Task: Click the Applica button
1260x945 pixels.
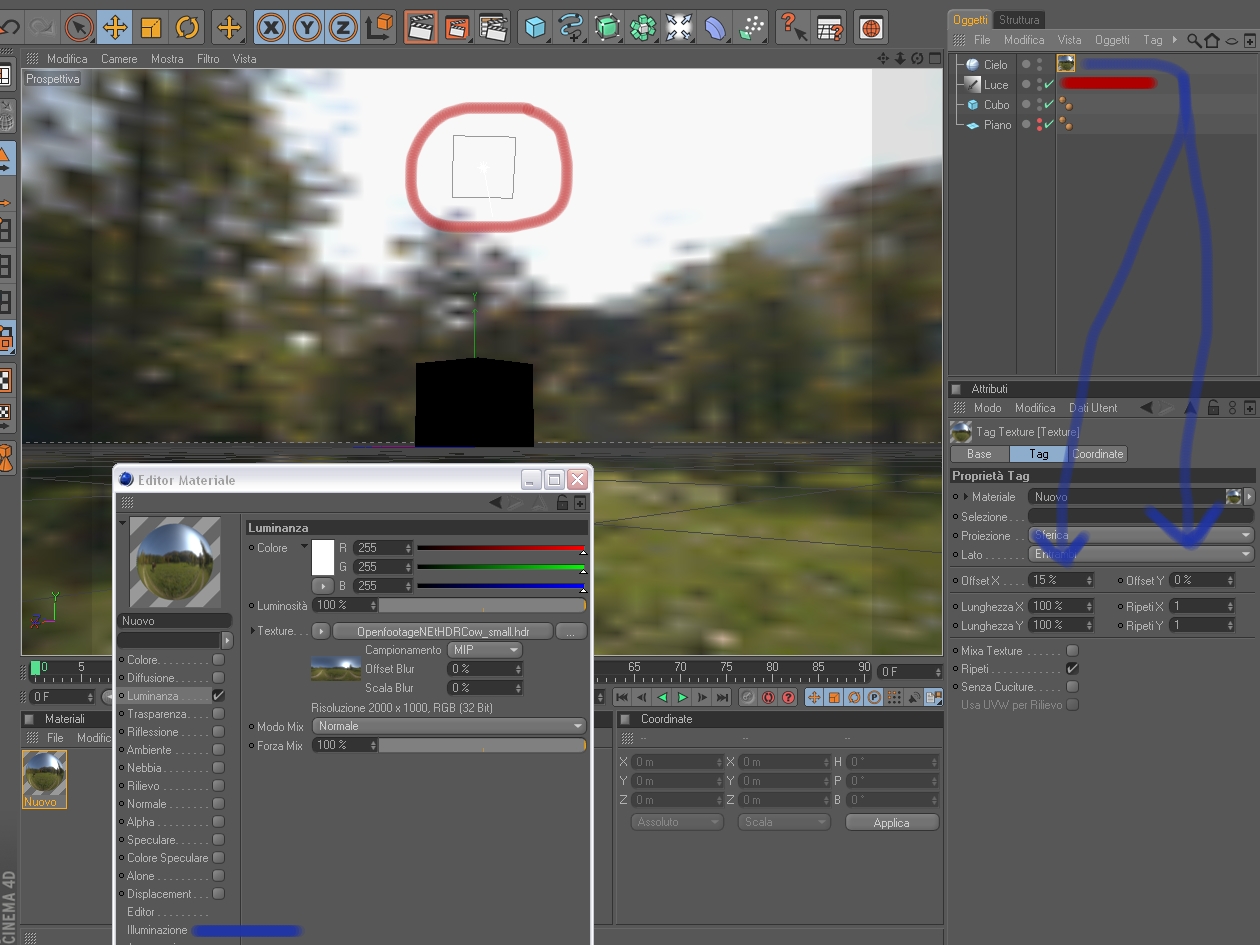Action: pos(891,823)
